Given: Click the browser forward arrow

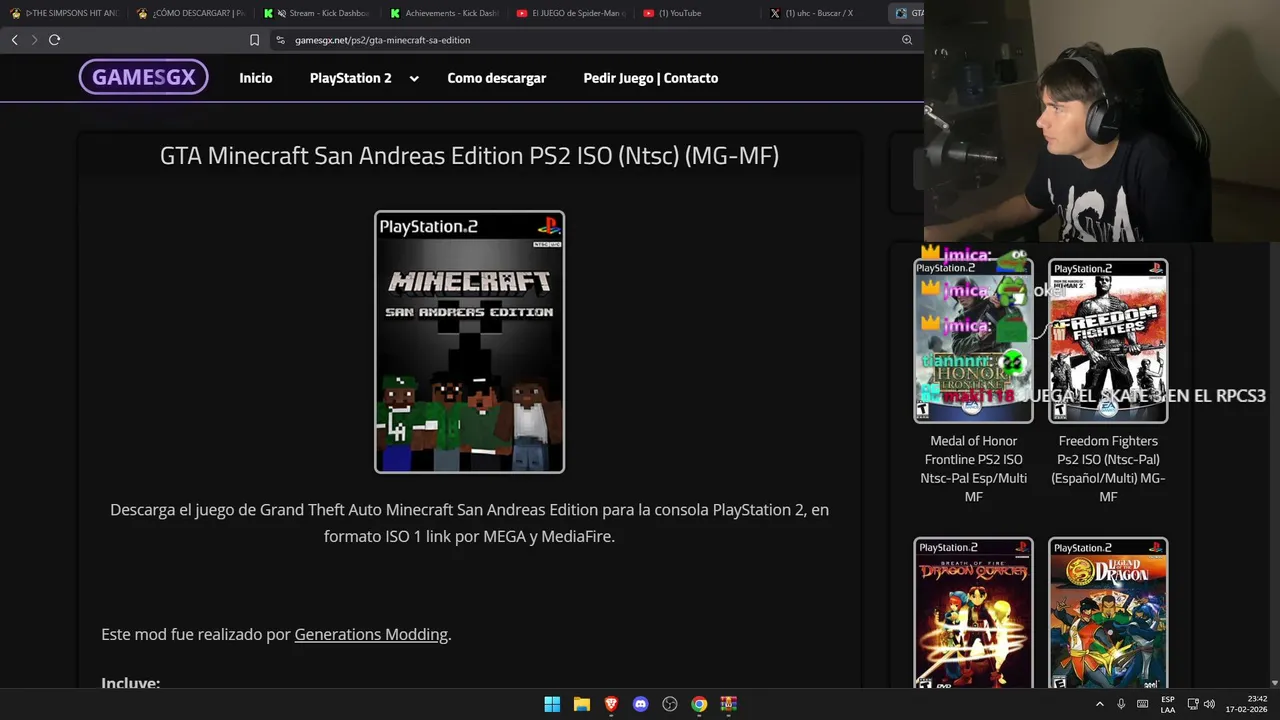Looking at the screenshot, I should 34,40.
